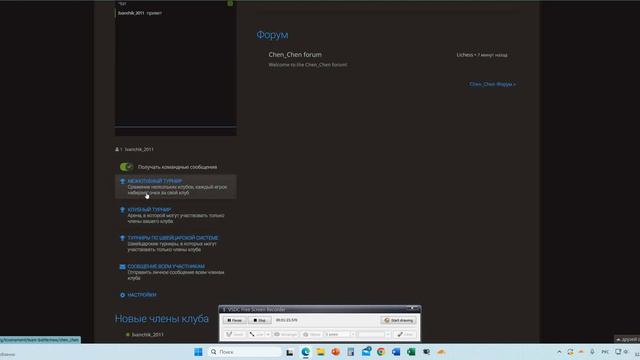This screenshot has width=640, height=360.
Task: Open Клубный турнир link
Action: tap(149, 209)
